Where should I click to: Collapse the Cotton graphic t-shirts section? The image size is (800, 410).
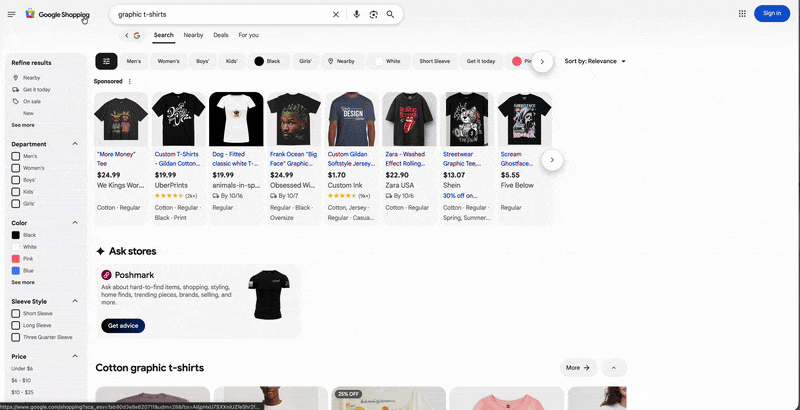pyautogui.click(x=614, y=367)
